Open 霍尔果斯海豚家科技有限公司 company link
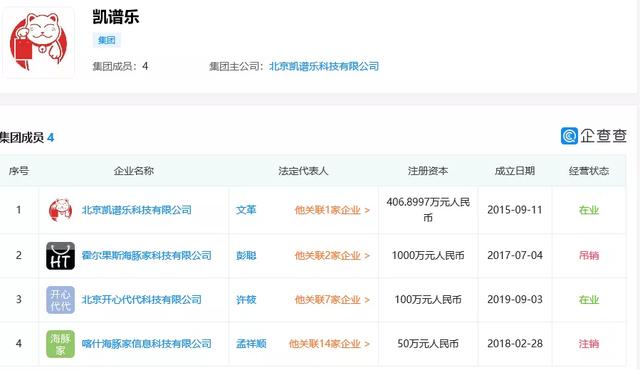 coord(147,256)
